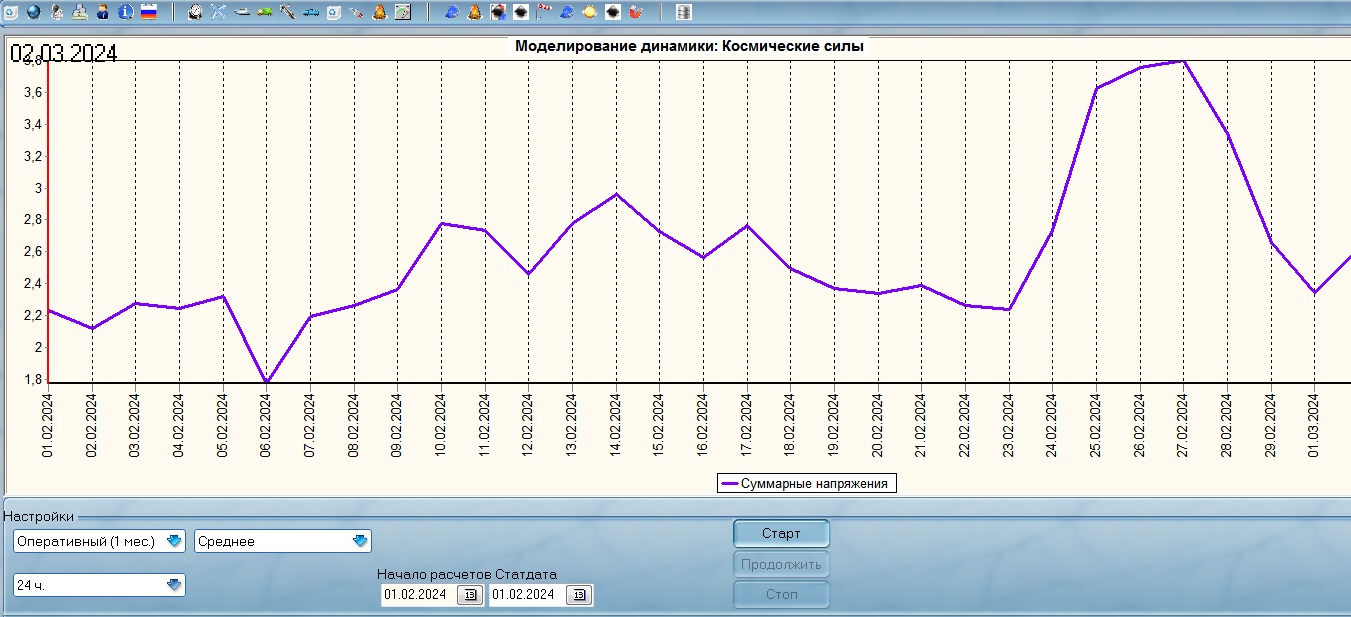Open the 'Среднее' dropdown list

click(x=360, y=541)
